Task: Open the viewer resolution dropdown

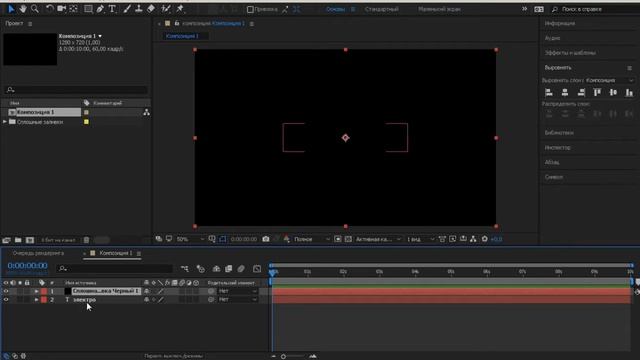Action: click(312, 239)
